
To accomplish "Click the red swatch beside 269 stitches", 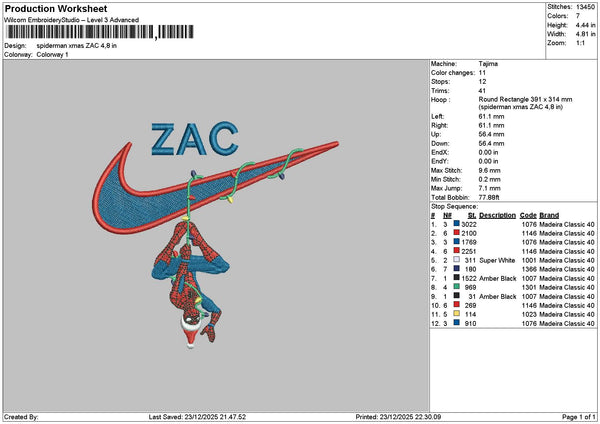I will coord(456,305).
